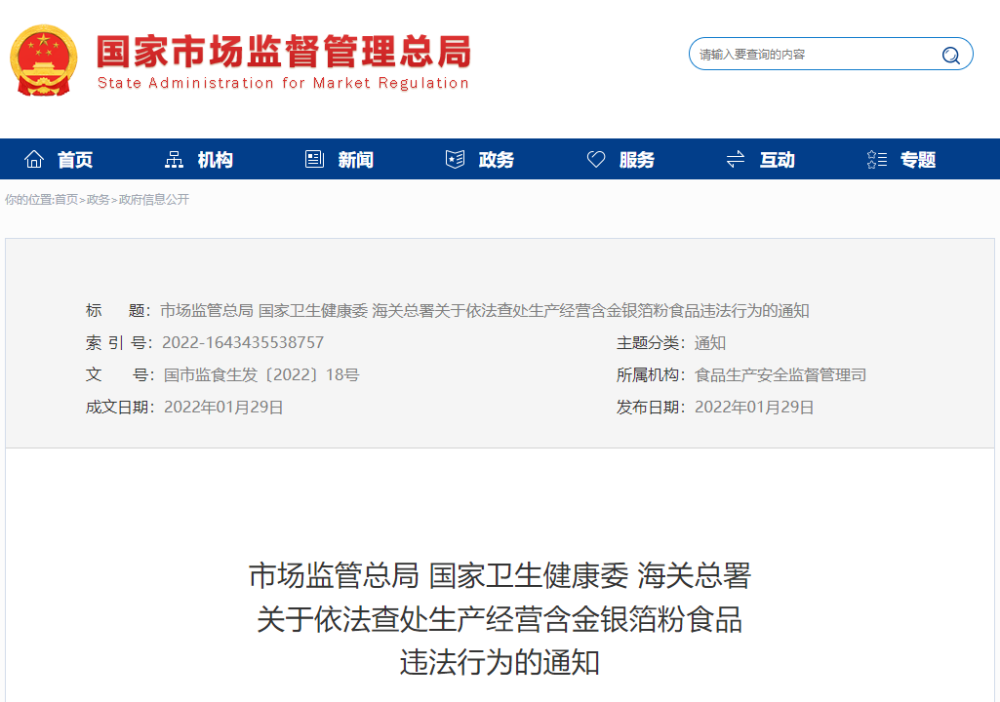Open the 互动 navigation menu
Image resolution: width=1000 pixels, height=702 pixels.
point(776,159)
